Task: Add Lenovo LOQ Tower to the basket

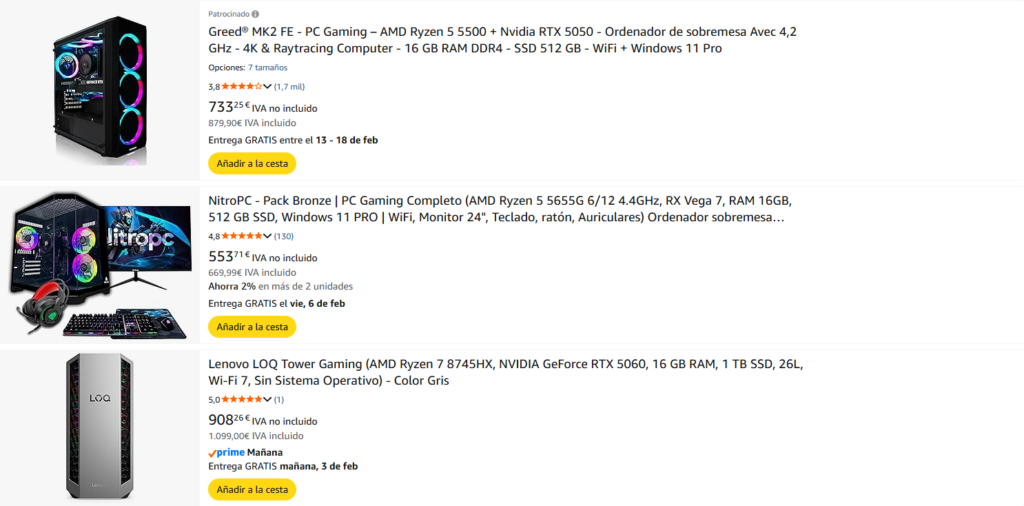Action: [252, 490]
